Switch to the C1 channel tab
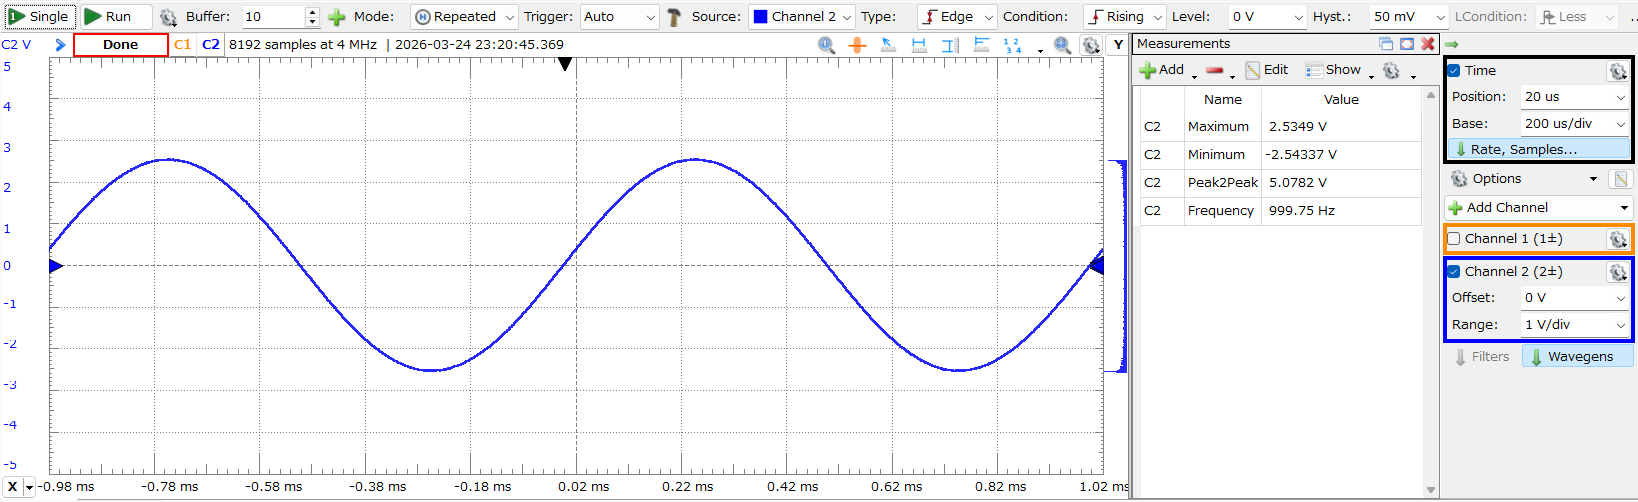This screenshot has width=1638, height=502. tap(182, 45)
